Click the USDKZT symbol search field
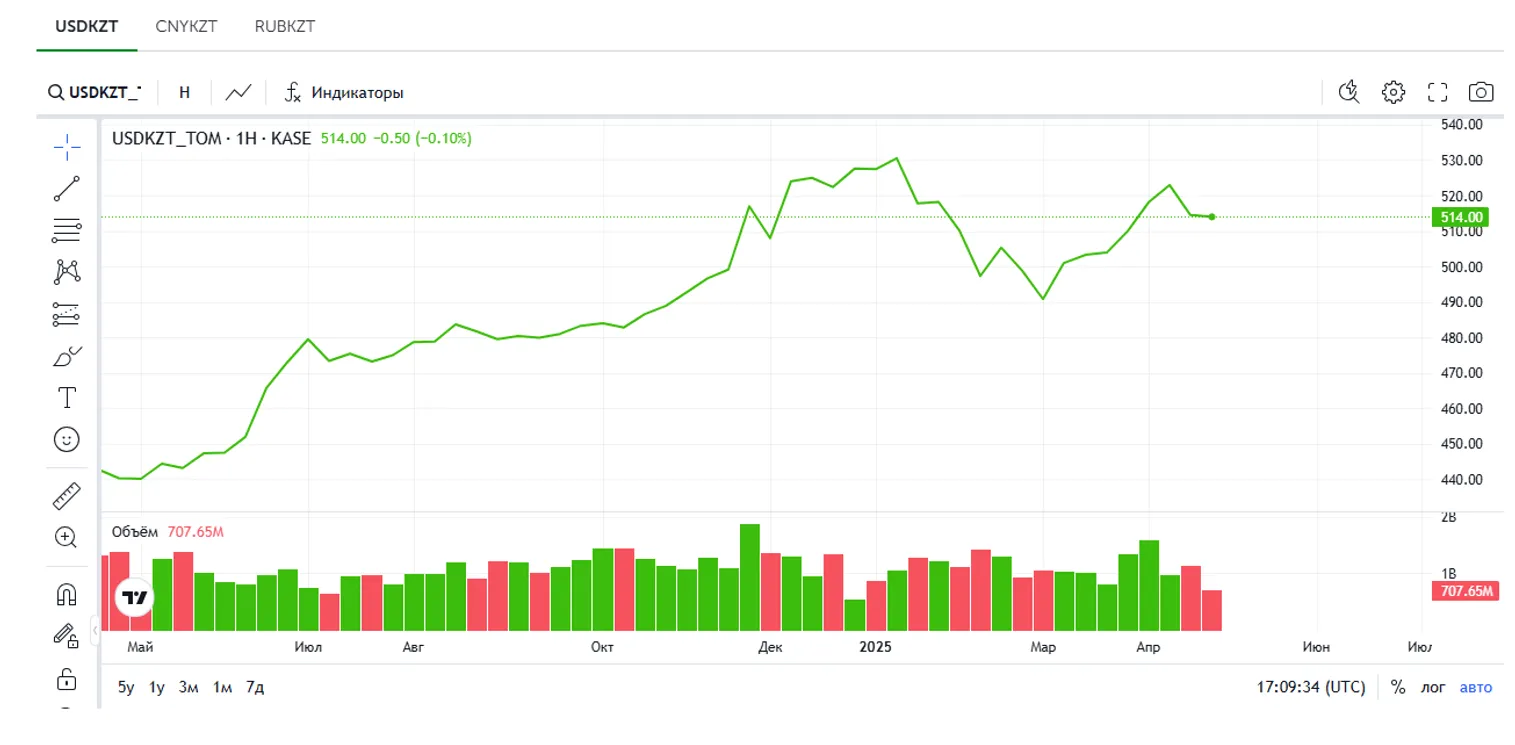Image resolution: width=1515 pixels, height=745 pixels. coord(96,92)
